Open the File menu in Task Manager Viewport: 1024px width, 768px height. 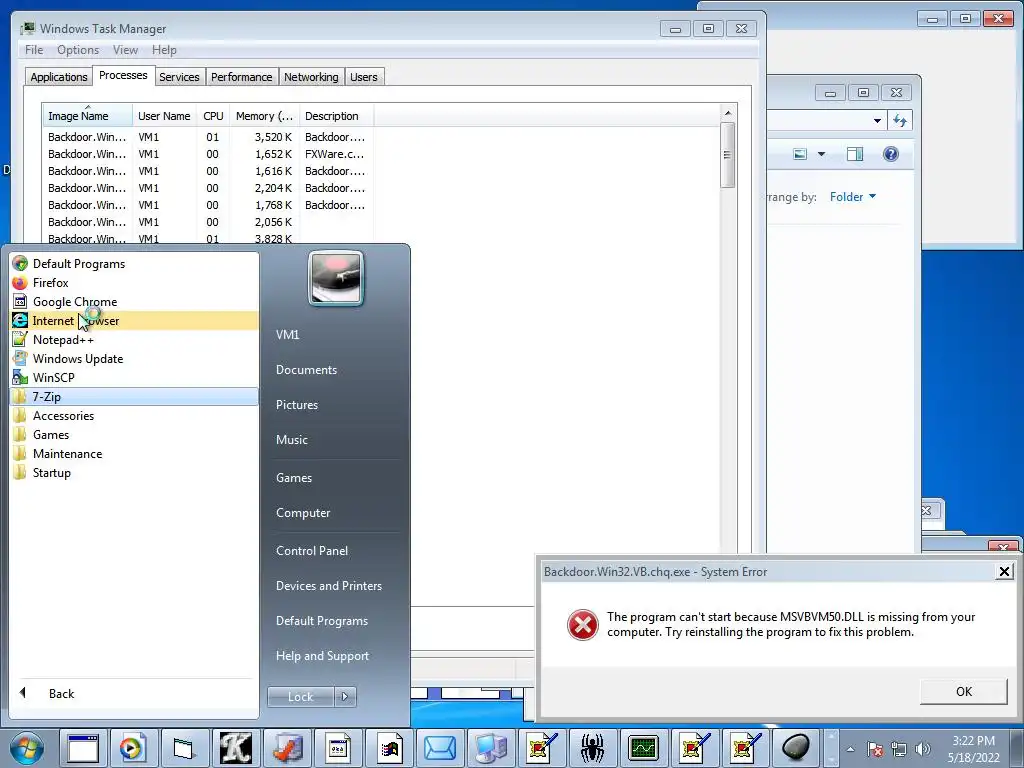[x=34, y=50]
